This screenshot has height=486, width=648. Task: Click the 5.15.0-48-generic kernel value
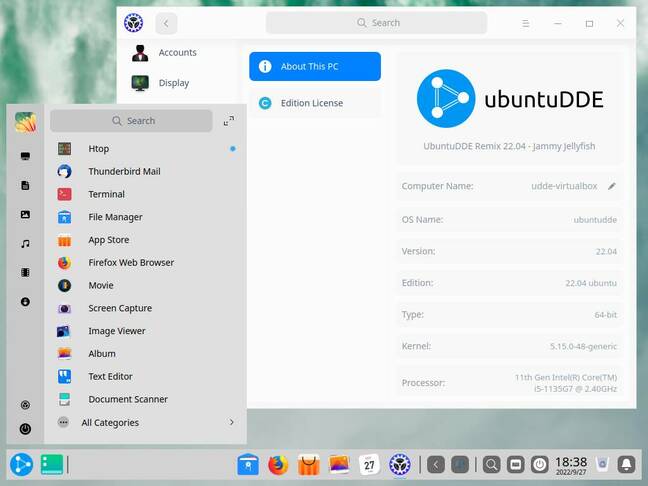(x=583, y=346)
